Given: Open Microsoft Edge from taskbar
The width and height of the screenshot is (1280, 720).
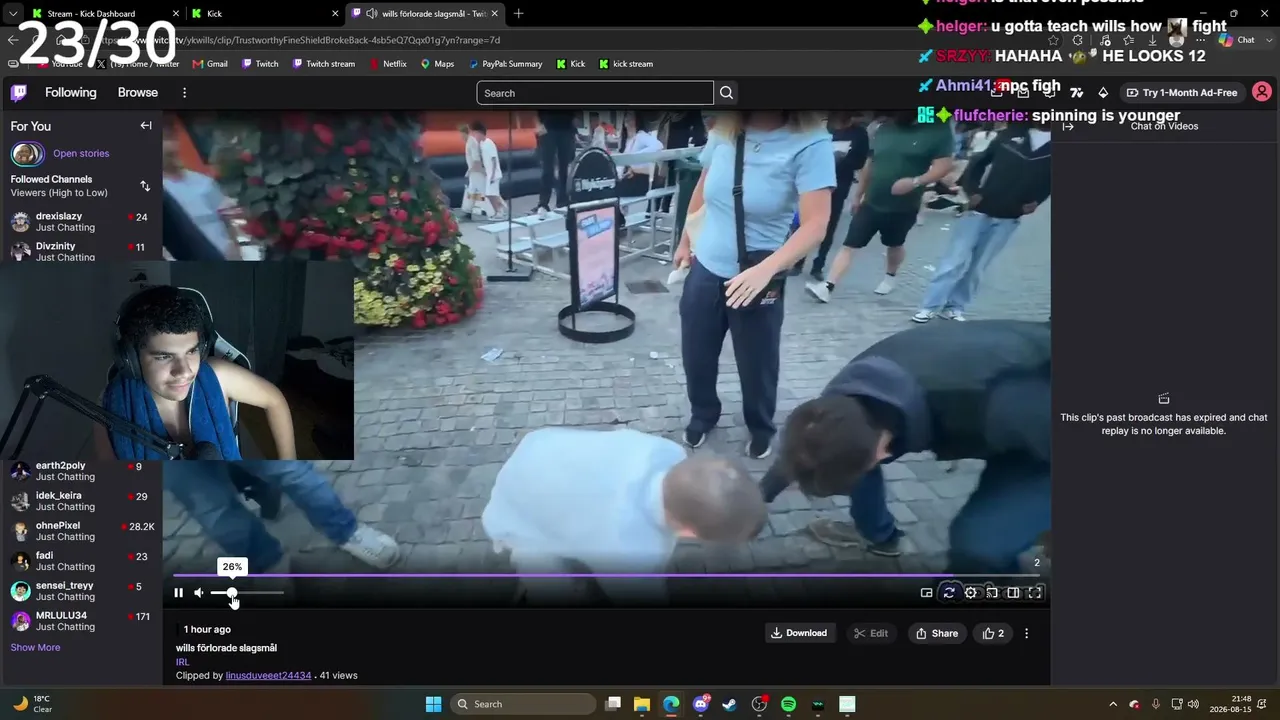Looking at the screenshot, I should (x=671, y=704).
